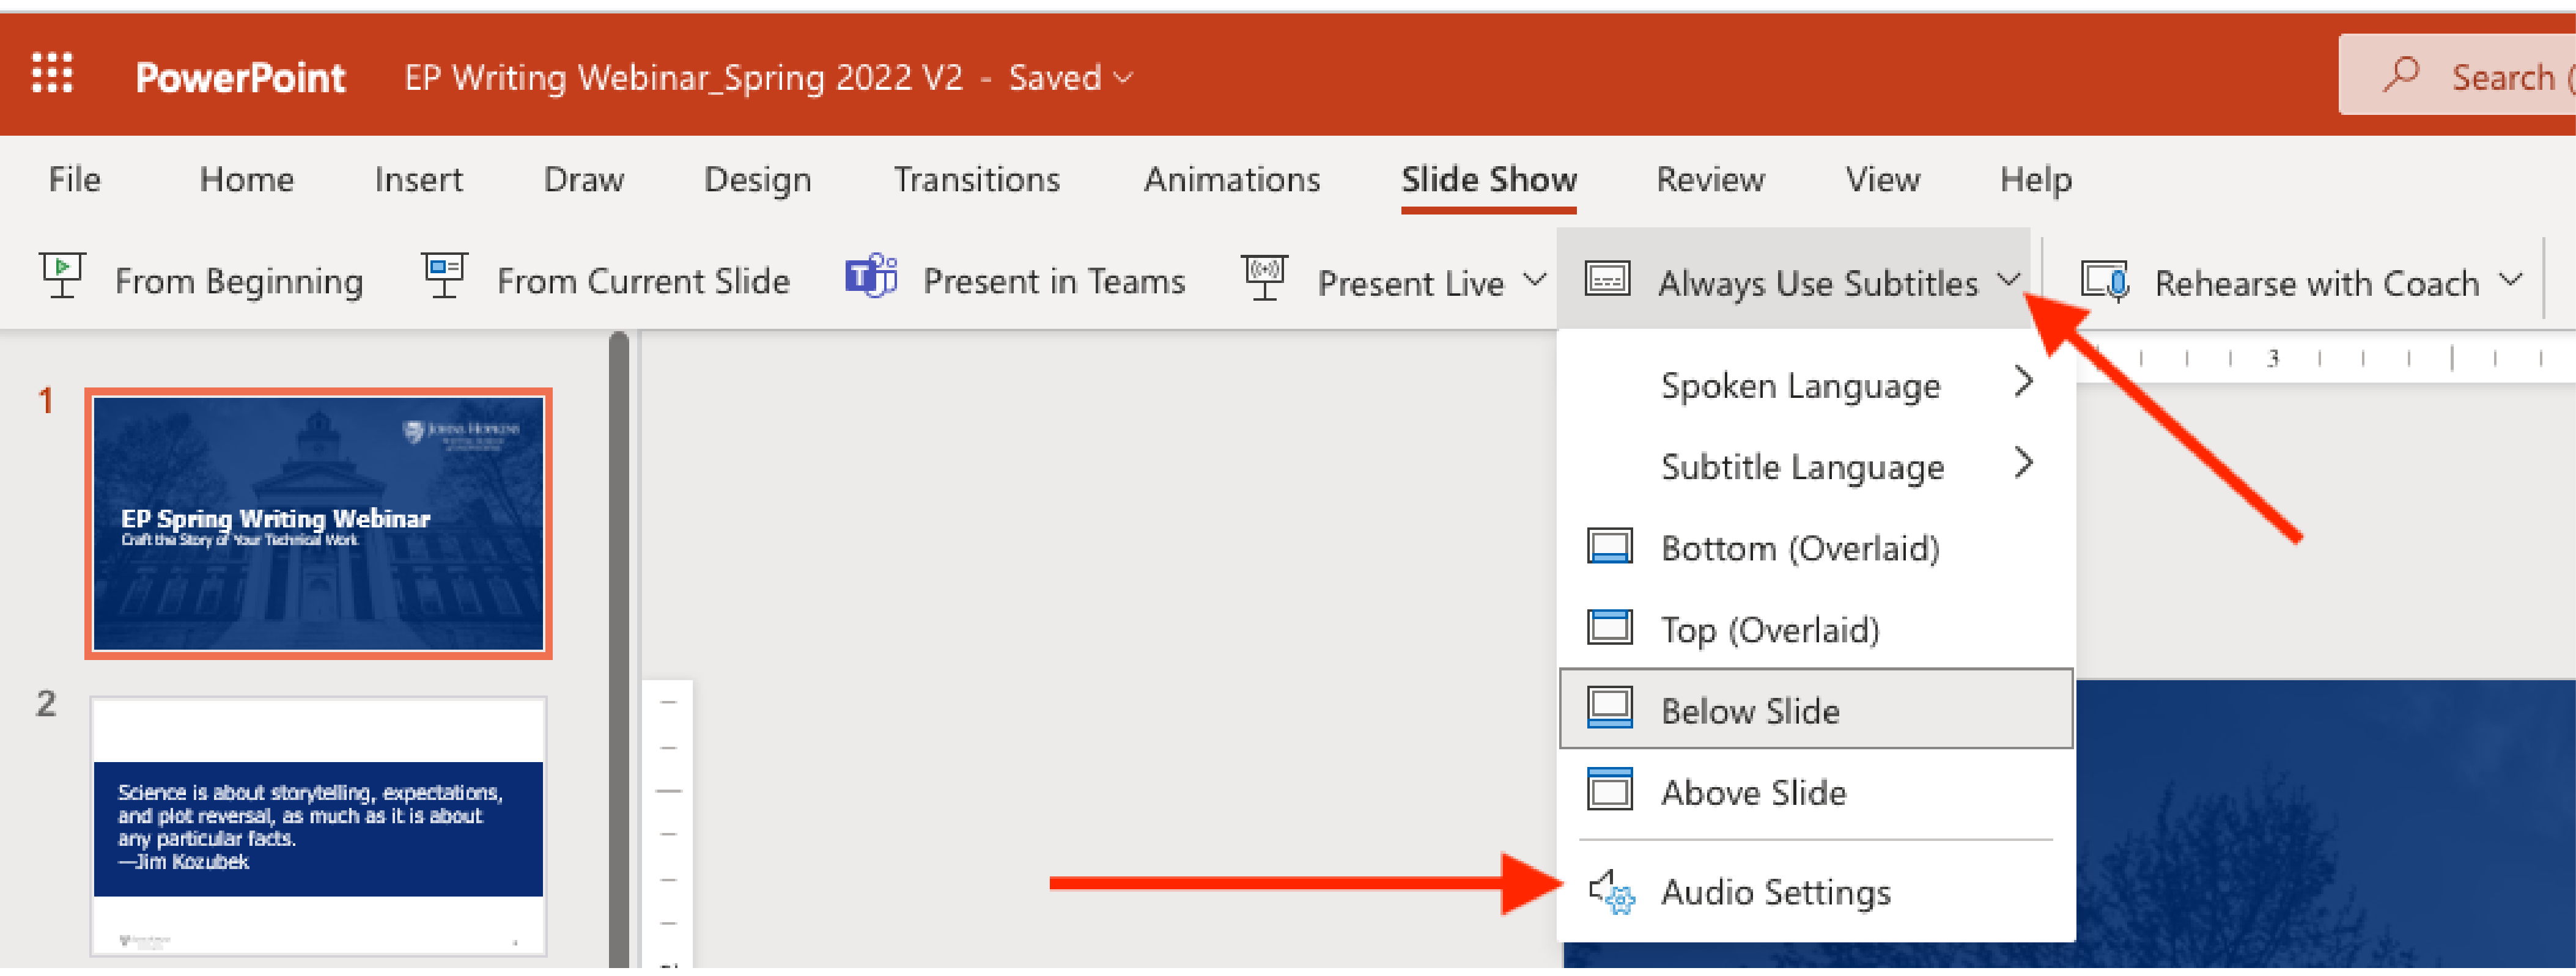Click the Below Slide position icon
The width and height of the screenshot is (2576, 976).
pyautogui.click(x=1610, y=709)
